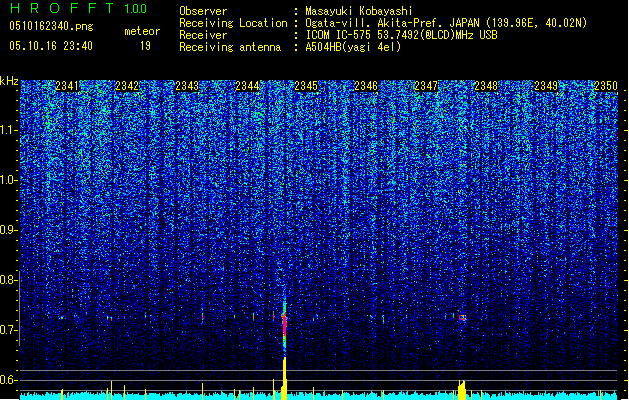Click the small red echo square near 2348

462,318
